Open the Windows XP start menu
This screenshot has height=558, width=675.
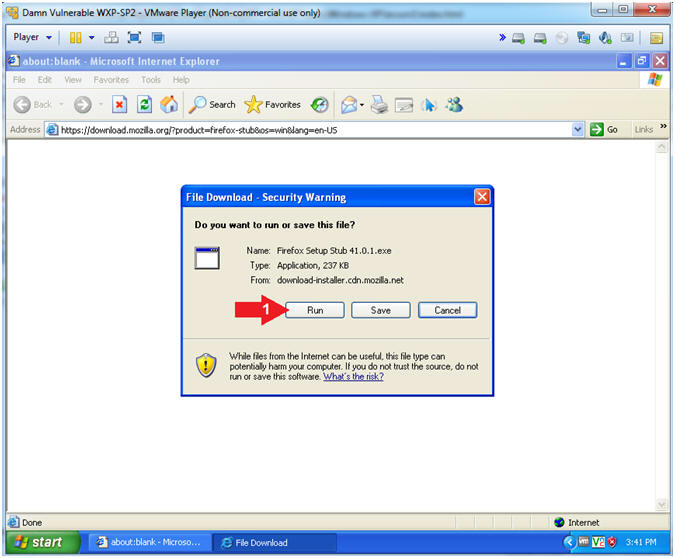[x=42, y=542]
